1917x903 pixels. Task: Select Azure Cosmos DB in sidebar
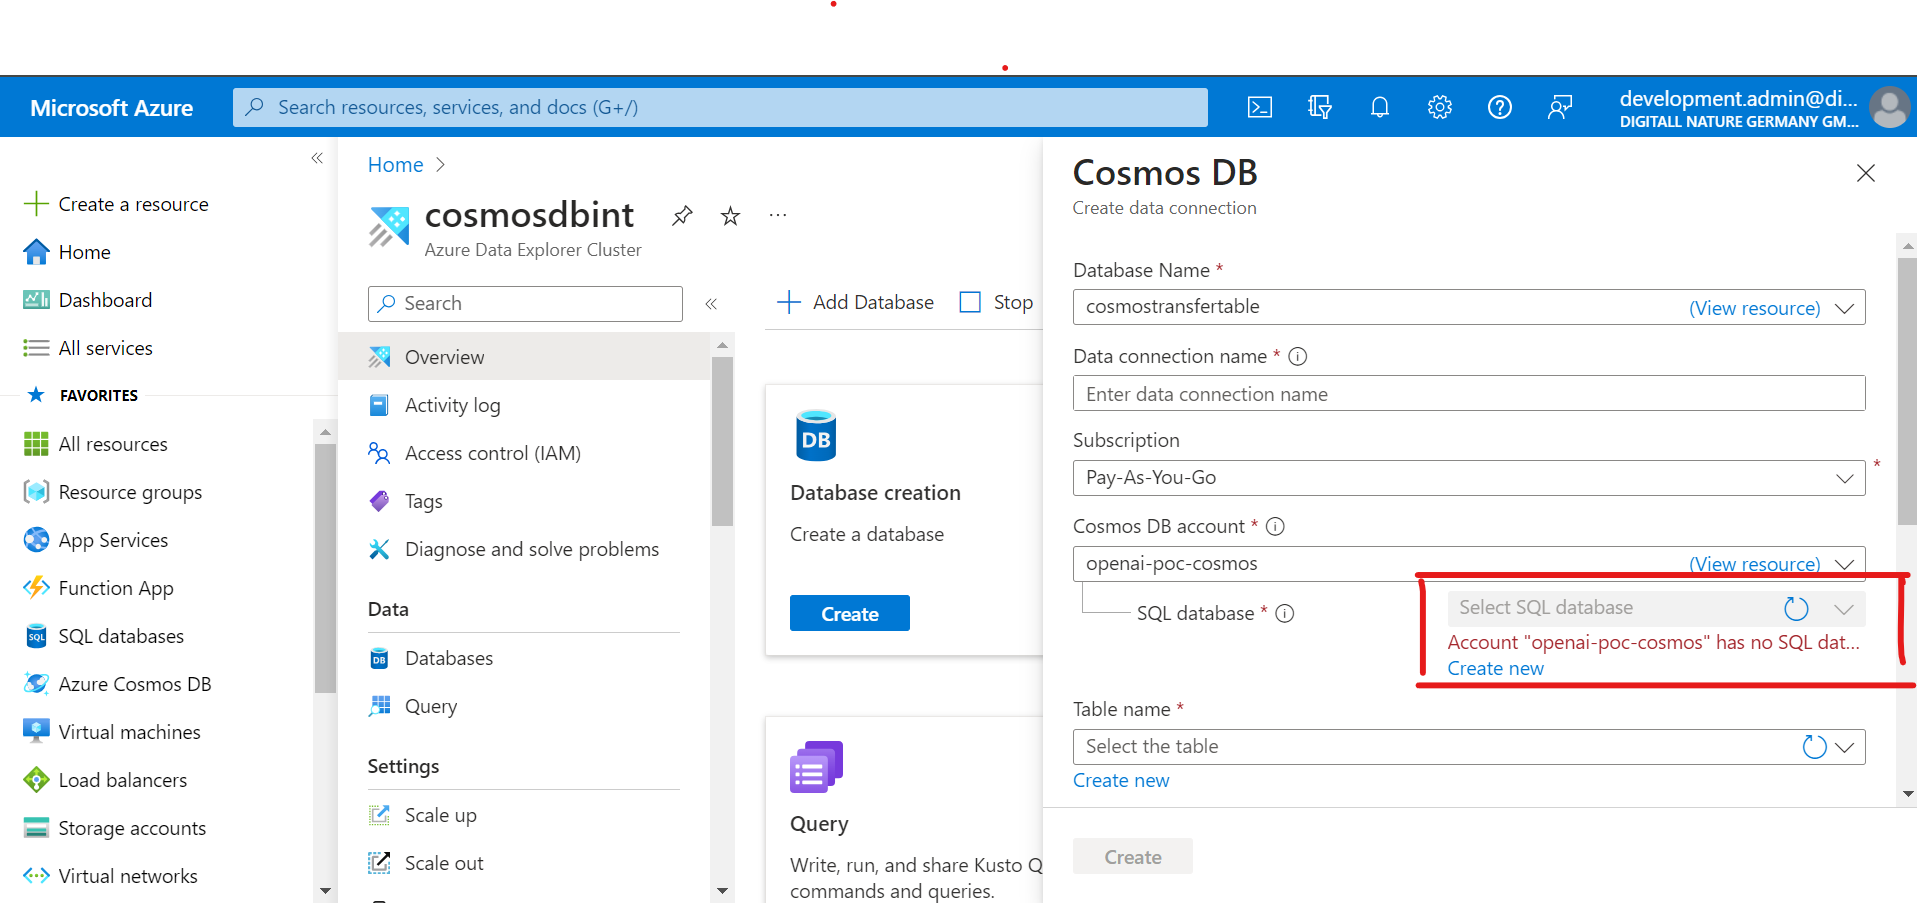tap(134, 683)
